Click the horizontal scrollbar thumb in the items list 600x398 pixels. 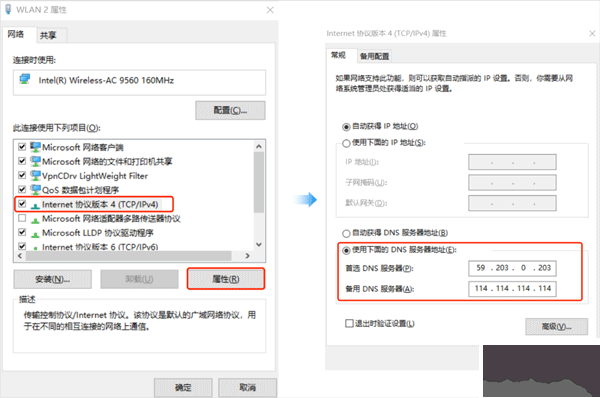coord(129,256)
